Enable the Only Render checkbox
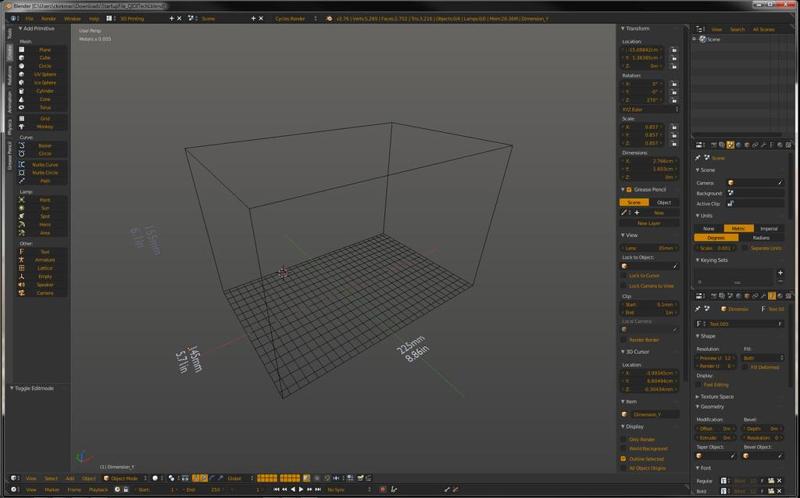This screenshot has width=800, height=498. tap(624, 439)
